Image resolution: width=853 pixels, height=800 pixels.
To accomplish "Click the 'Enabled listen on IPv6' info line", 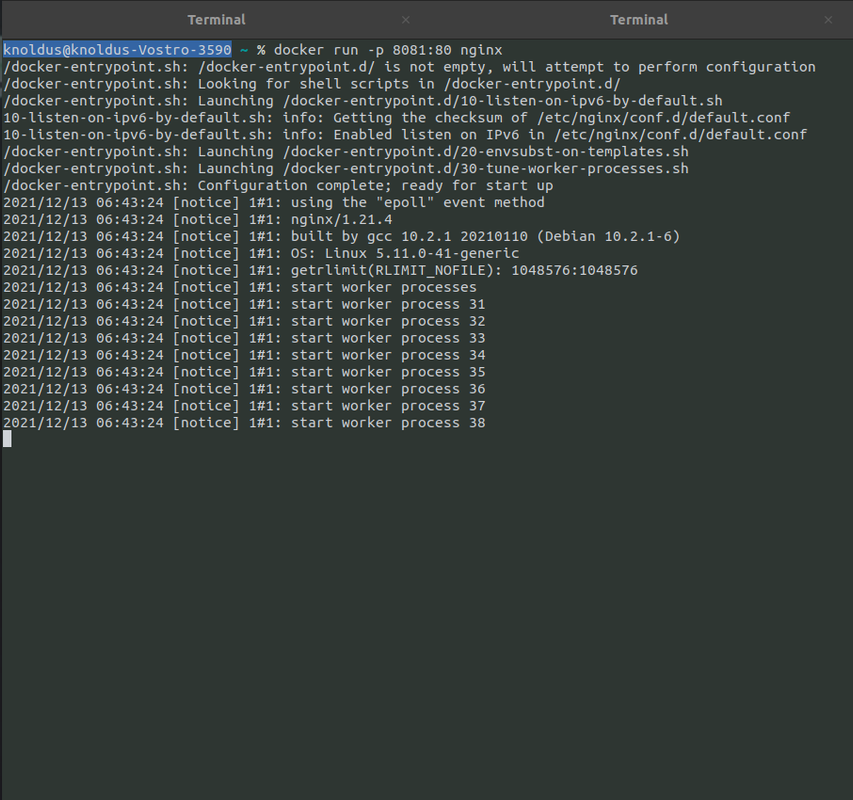I will pos(405,134).
